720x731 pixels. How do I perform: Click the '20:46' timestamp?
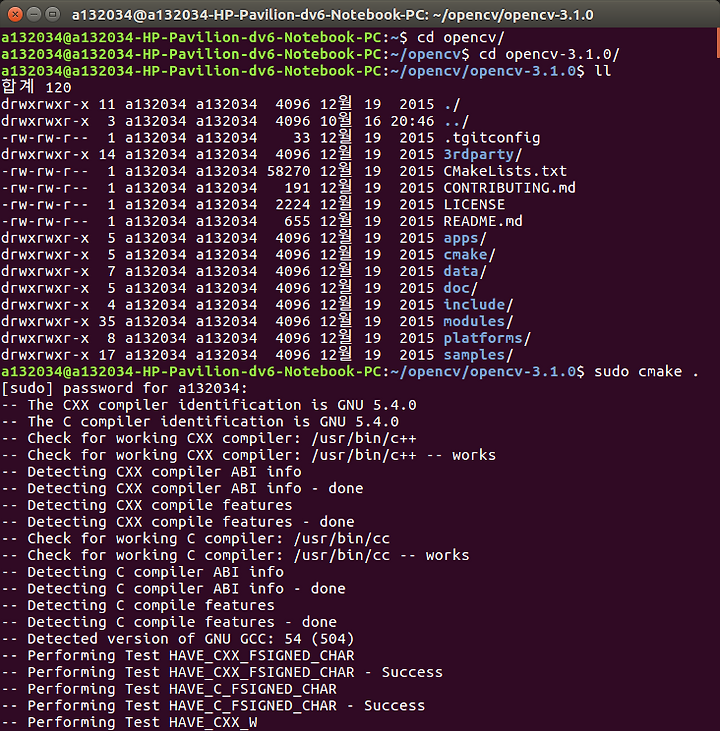tap(412, 121)
